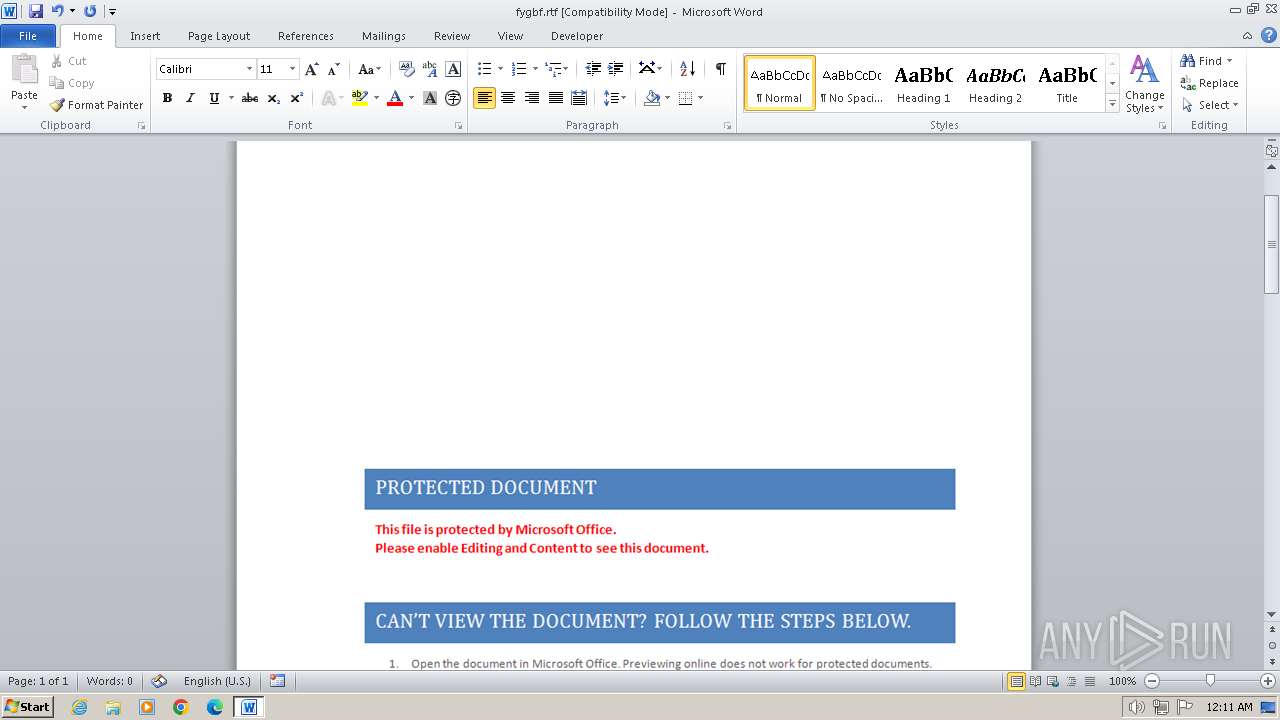The image size is (1280, 720).
Task: Switch to Full Screen Reading view
Action: (1035, 681)
